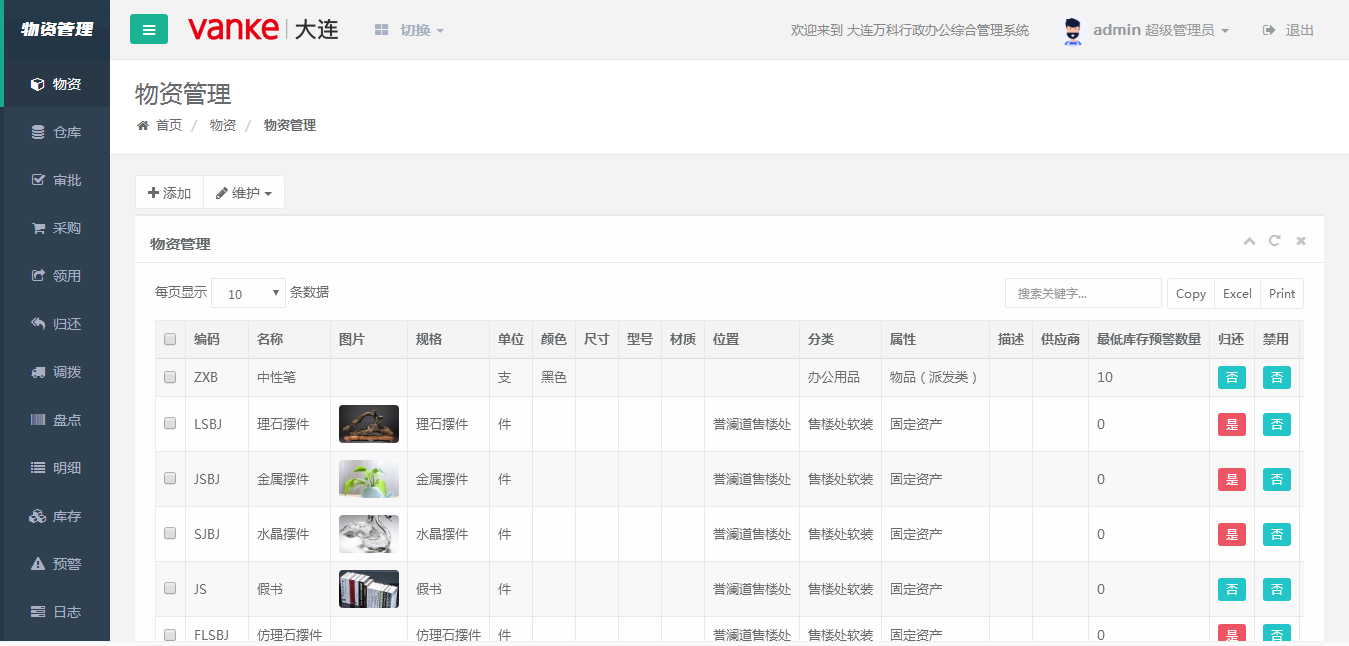
Task: Export table using the Excel button
Action: point(1237,293)
